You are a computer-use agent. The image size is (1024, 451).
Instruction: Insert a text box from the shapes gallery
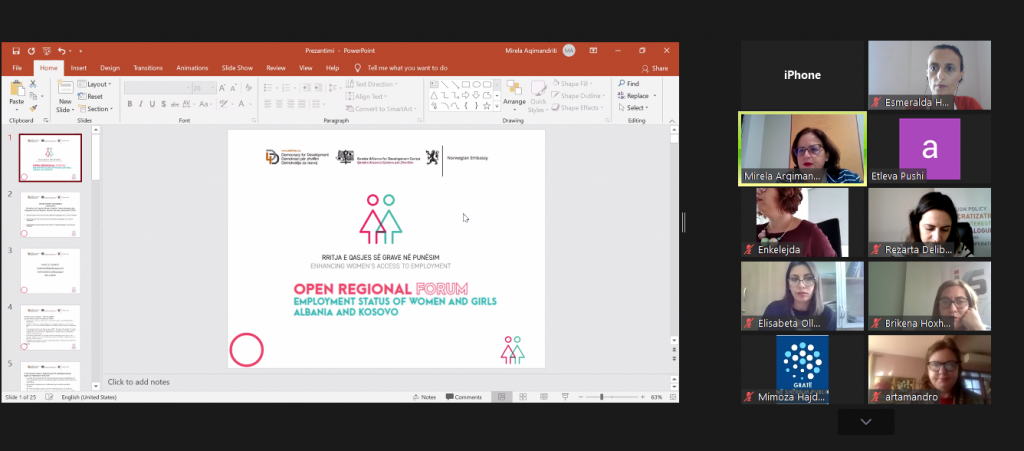pyautogui.click(x=434, y=84)
